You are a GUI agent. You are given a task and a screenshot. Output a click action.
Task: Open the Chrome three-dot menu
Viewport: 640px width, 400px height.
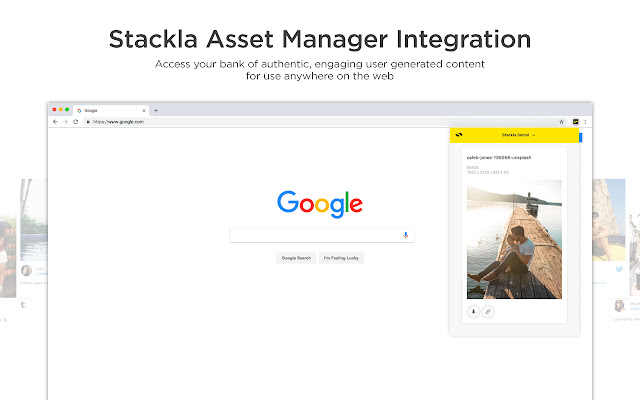(x=585, y=122)
